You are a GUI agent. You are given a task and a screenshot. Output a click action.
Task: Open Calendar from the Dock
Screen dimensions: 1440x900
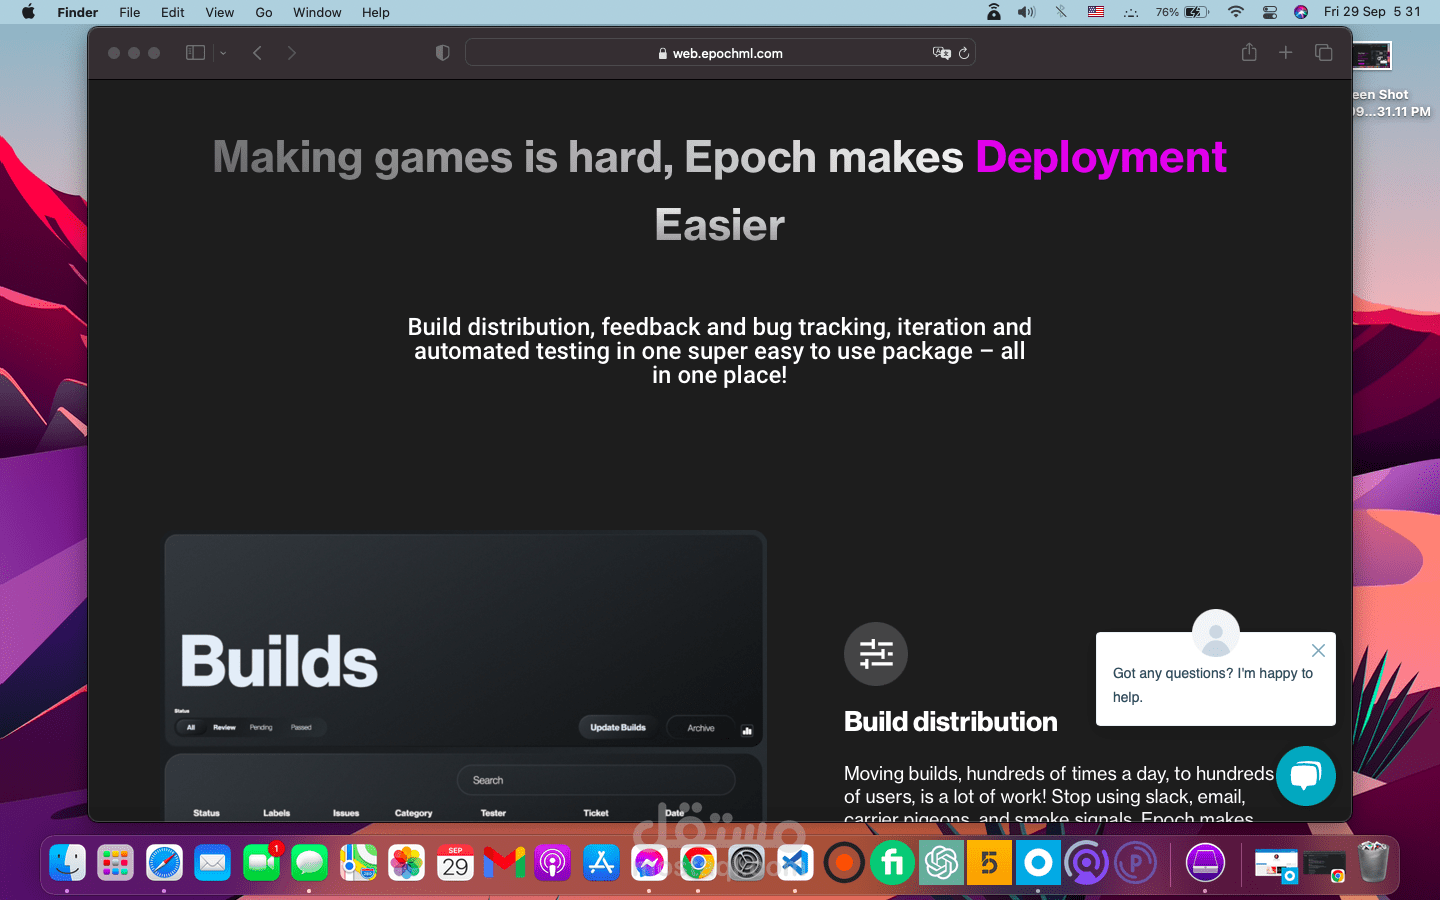click(455, 863)
